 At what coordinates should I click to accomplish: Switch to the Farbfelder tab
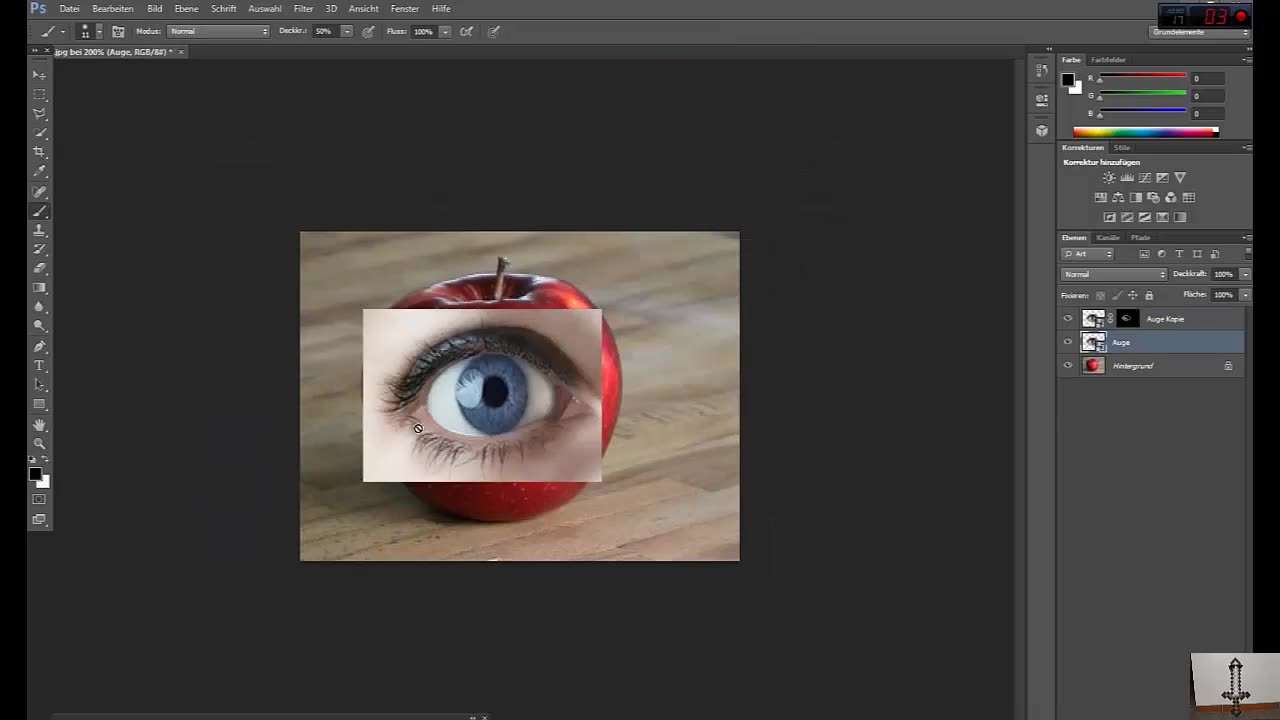click(x=1108, y=60)
